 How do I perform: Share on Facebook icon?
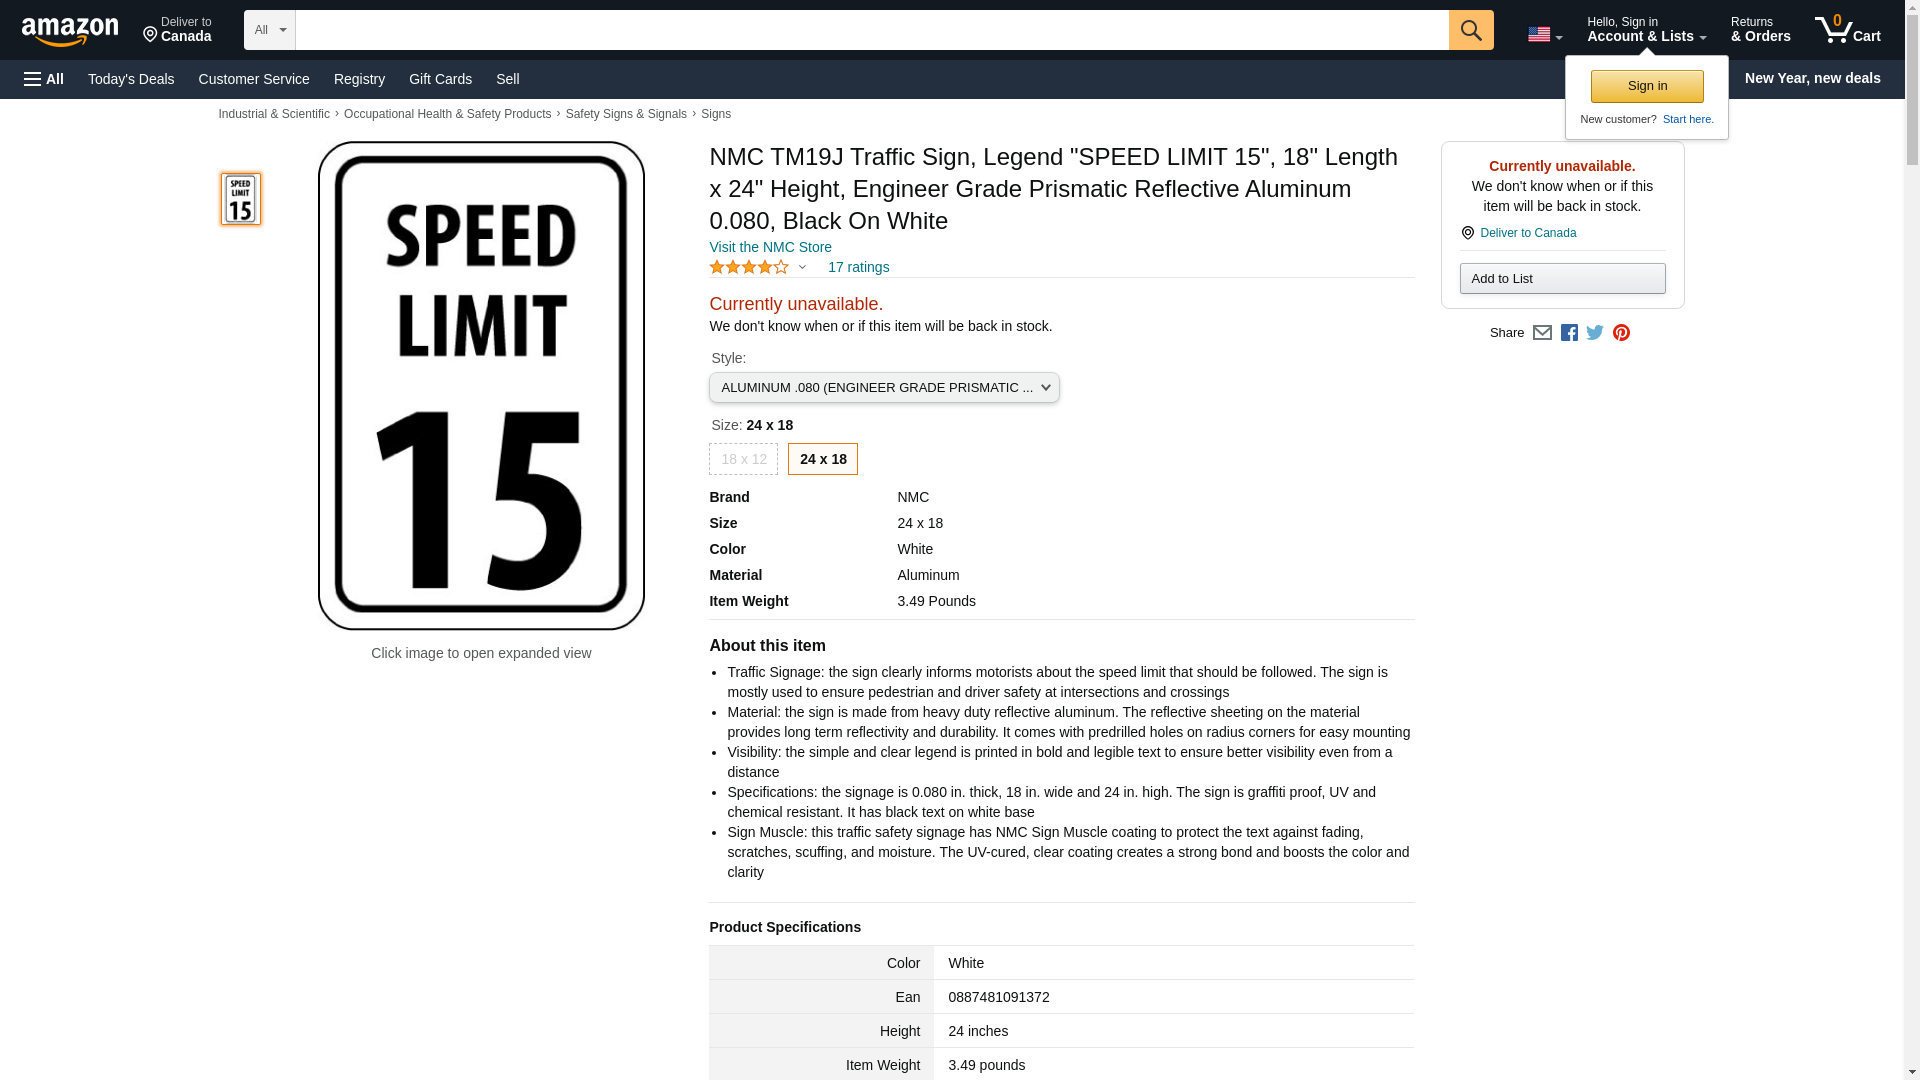click(x=1569, y=333)
